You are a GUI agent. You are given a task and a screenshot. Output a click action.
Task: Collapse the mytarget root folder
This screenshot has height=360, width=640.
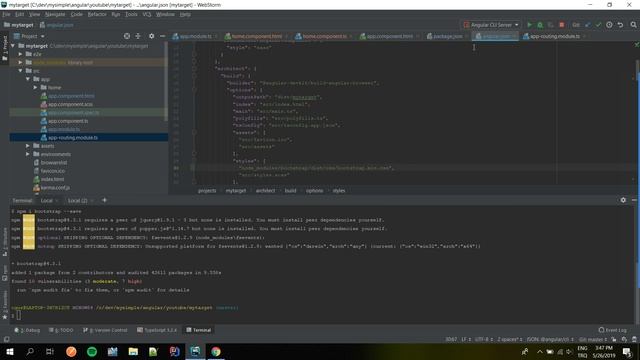(13, 46)
